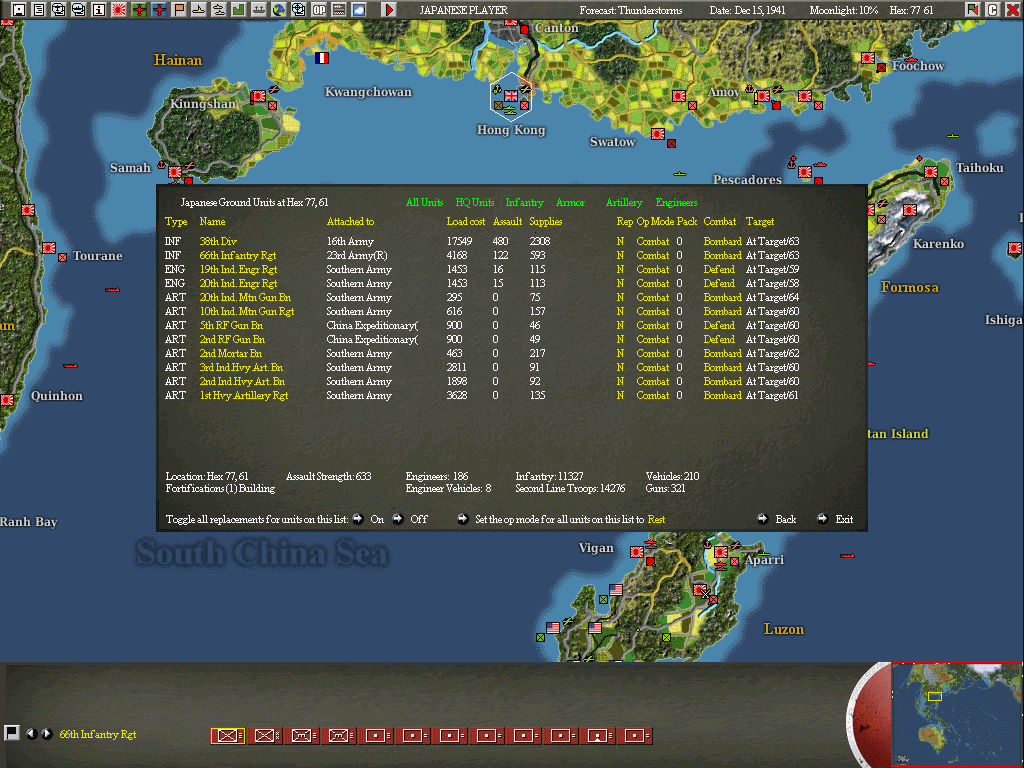
Task: Click the letter C icon top right
Action: tap(993, 10)
